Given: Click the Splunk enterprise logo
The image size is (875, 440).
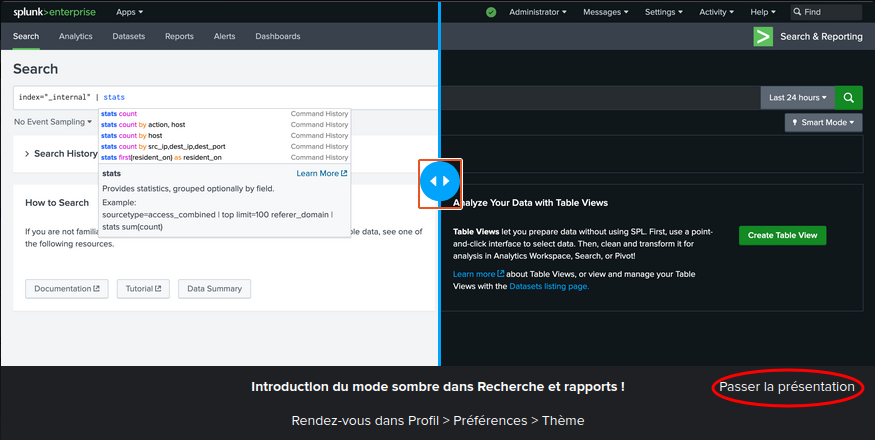Looking at the screenshot, I should 55,12.
